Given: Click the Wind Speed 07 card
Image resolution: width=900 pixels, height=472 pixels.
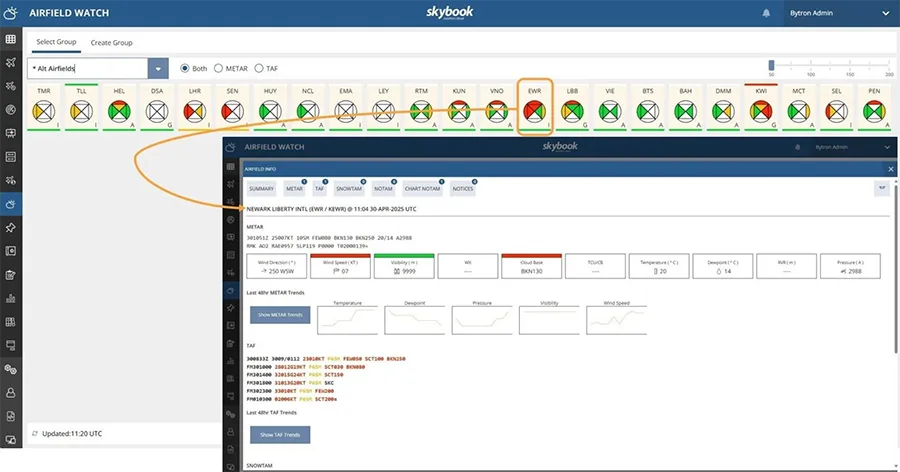Looking at the screenshot, I should (340, 266).
